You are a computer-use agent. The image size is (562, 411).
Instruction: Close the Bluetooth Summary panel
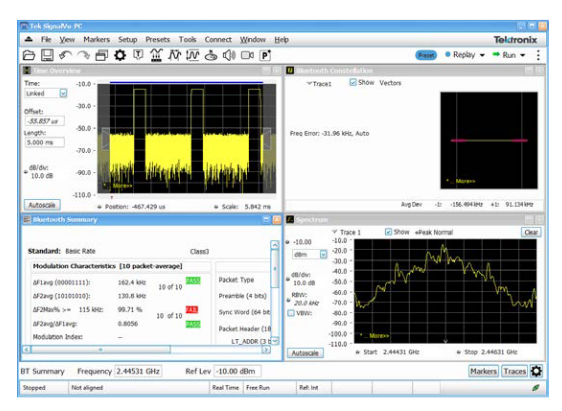(277, 219)
